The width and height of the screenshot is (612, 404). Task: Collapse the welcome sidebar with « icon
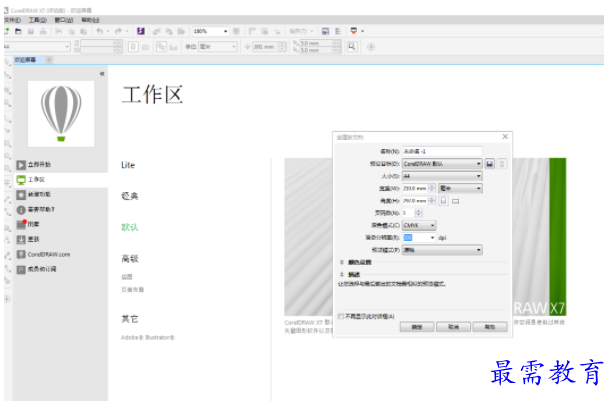[x=102, y=73]
